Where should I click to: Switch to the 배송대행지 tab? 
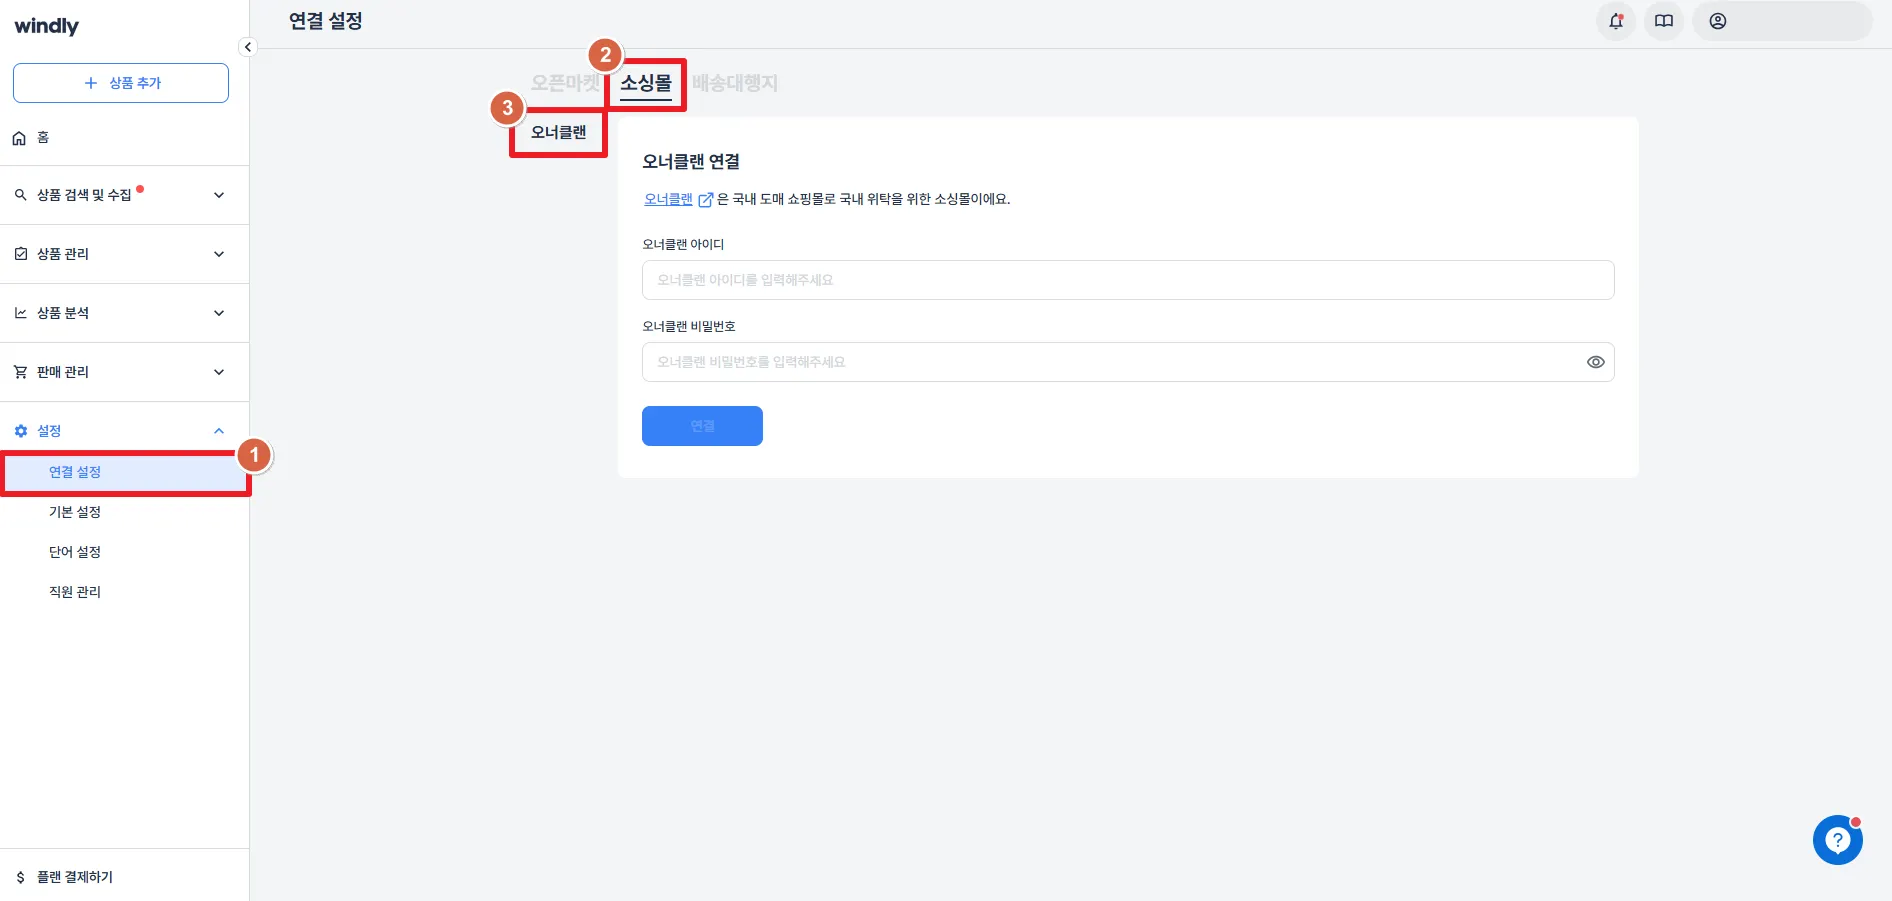tap(735, 83)
